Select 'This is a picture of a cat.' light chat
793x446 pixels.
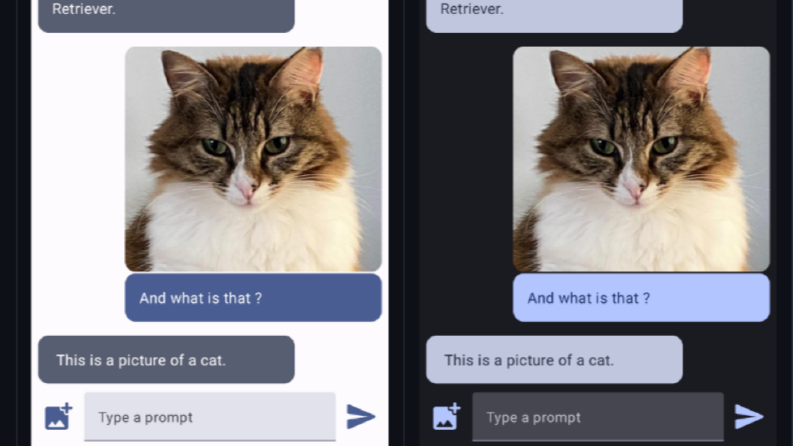pyautogui.click(x=166, y=360)
